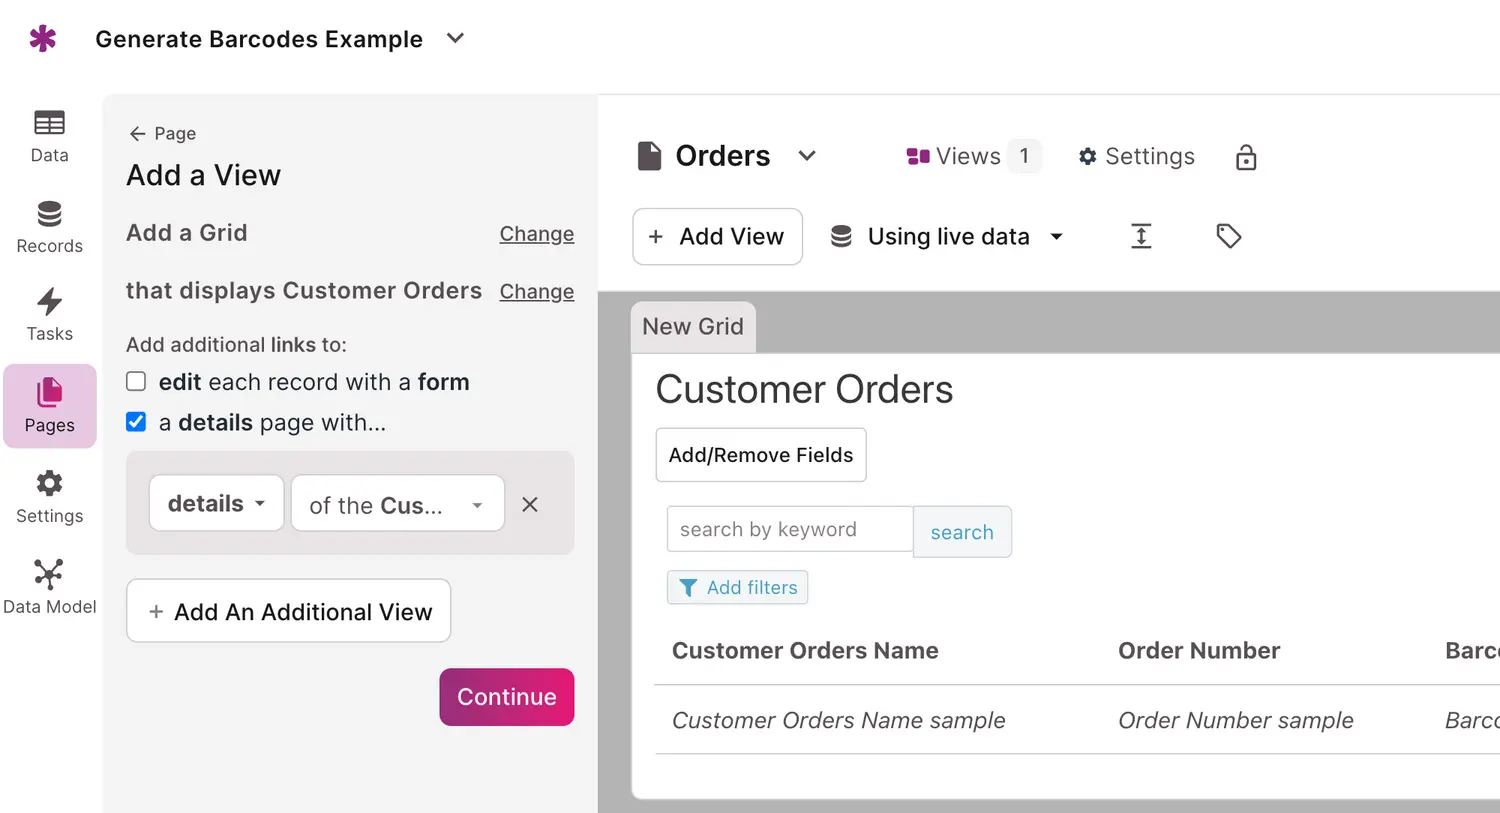
Task: Open Data Model from the sidebar
Action: (49, 586)
